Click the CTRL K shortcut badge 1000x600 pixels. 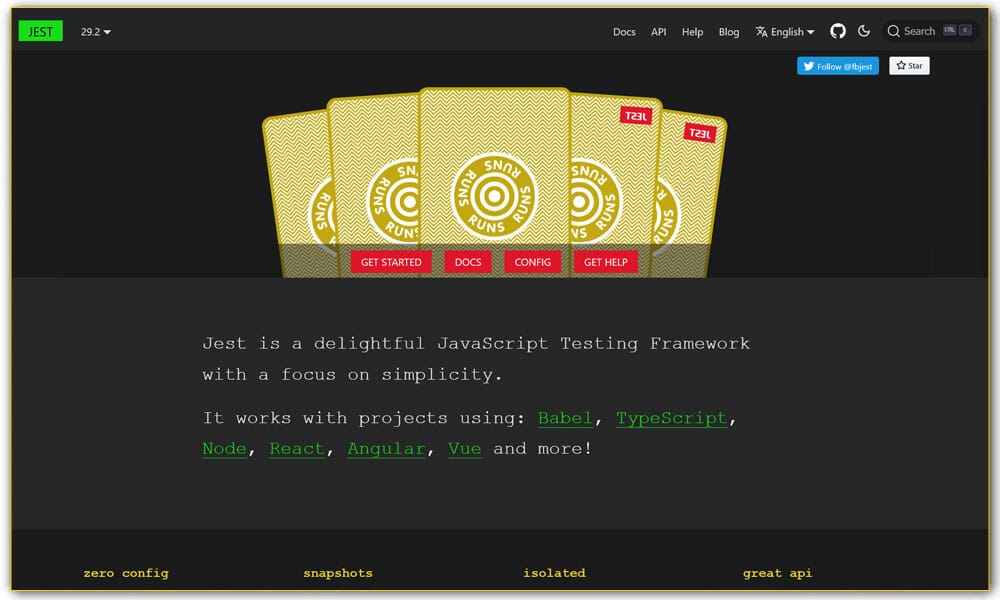click(958, 30)
